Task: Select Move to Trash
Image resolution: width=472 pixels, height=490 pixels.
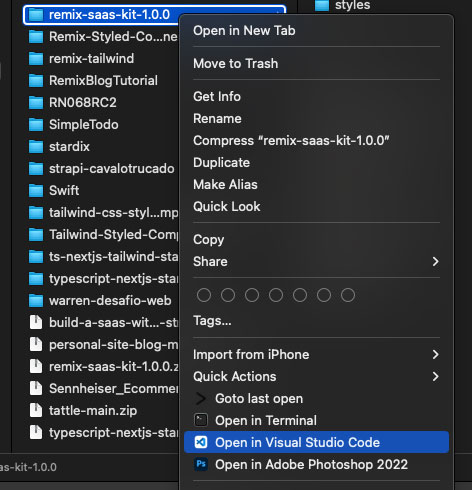Action: point(316,63)
